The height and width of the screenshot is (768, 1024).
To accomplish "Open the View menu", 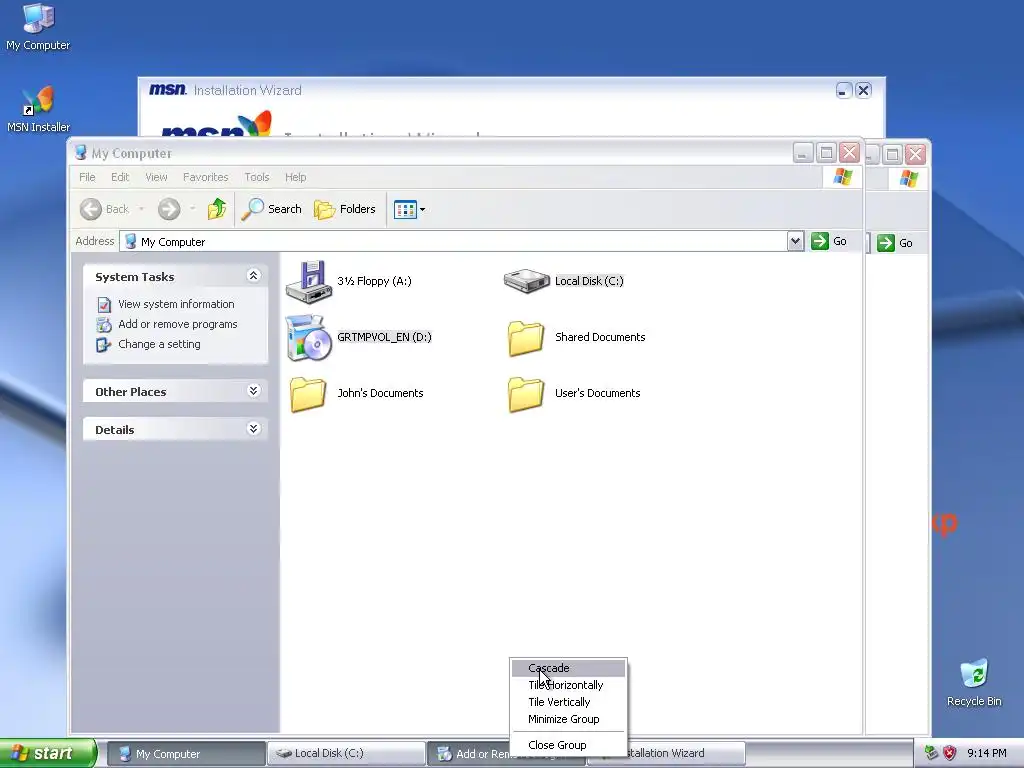I will 156,177.
